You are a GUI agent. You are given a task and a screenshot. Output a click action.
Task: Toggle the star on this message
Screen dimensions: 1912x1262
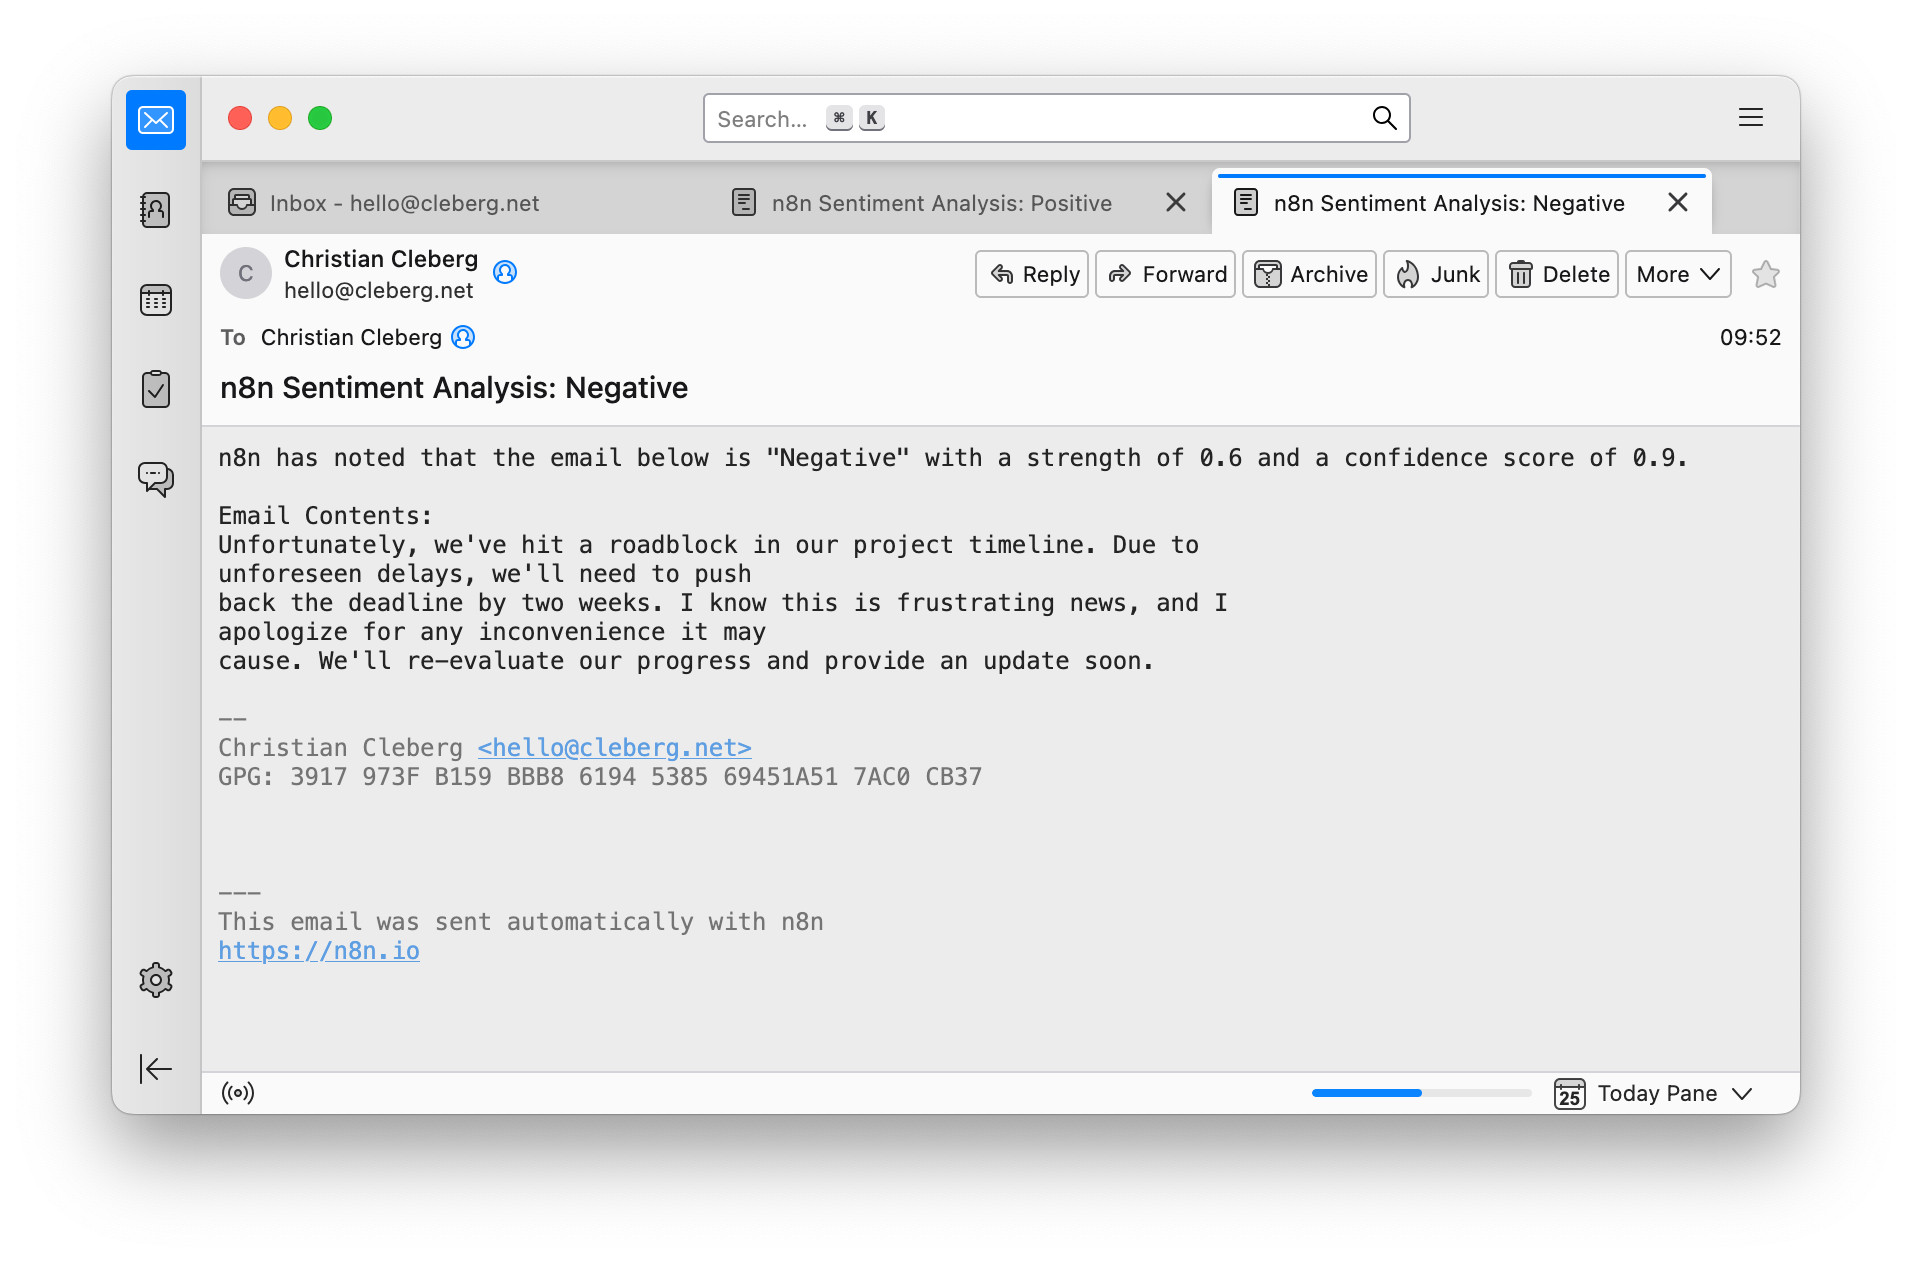1766,274
